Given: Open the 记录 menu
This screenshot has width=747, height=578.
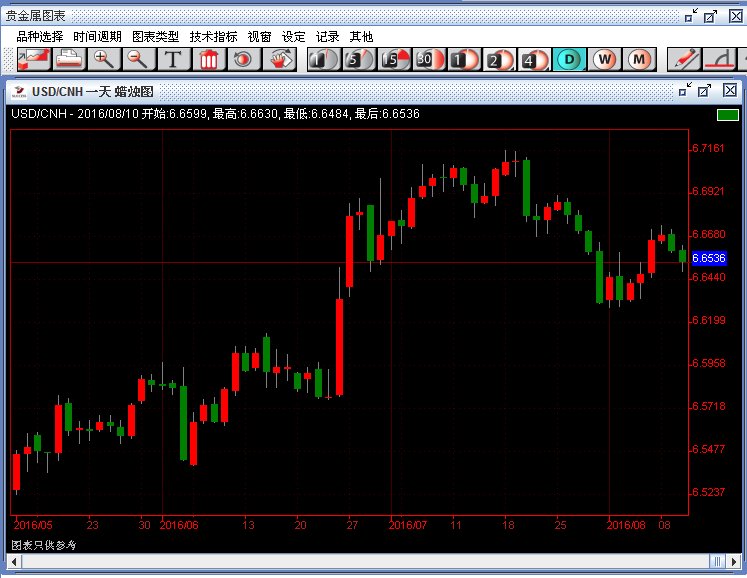Looking at the screenshot, I should pyautogui.click(x=328, y=37).
